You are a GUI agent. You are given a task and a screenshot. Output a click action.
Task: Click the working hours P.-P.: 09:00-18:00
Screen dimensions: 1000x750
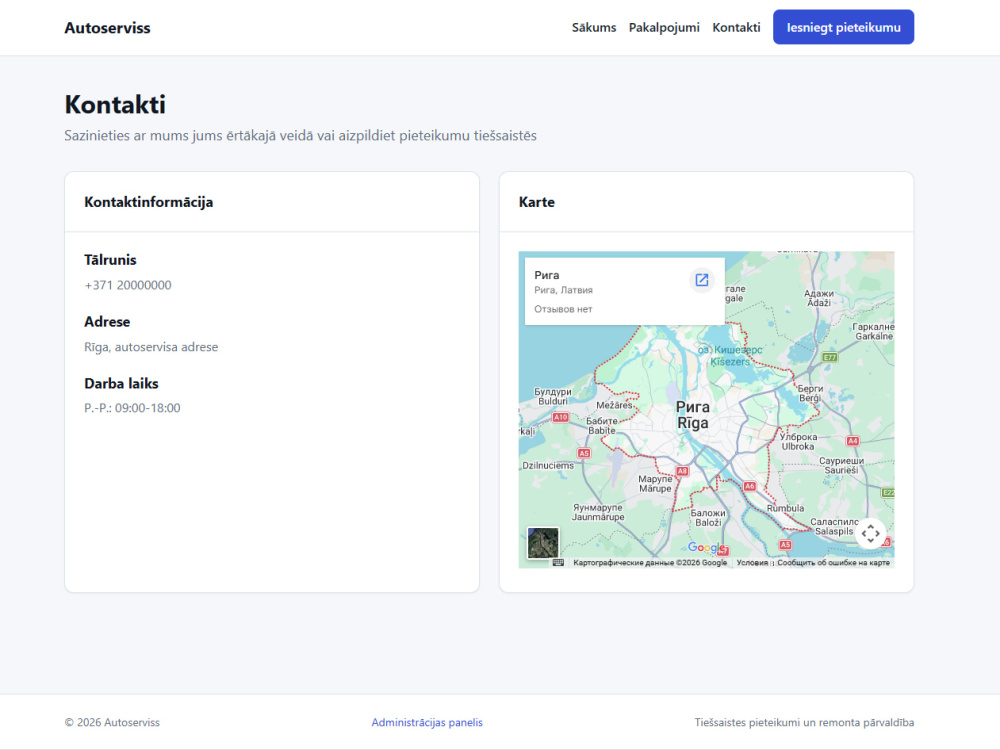coord(132,408)
